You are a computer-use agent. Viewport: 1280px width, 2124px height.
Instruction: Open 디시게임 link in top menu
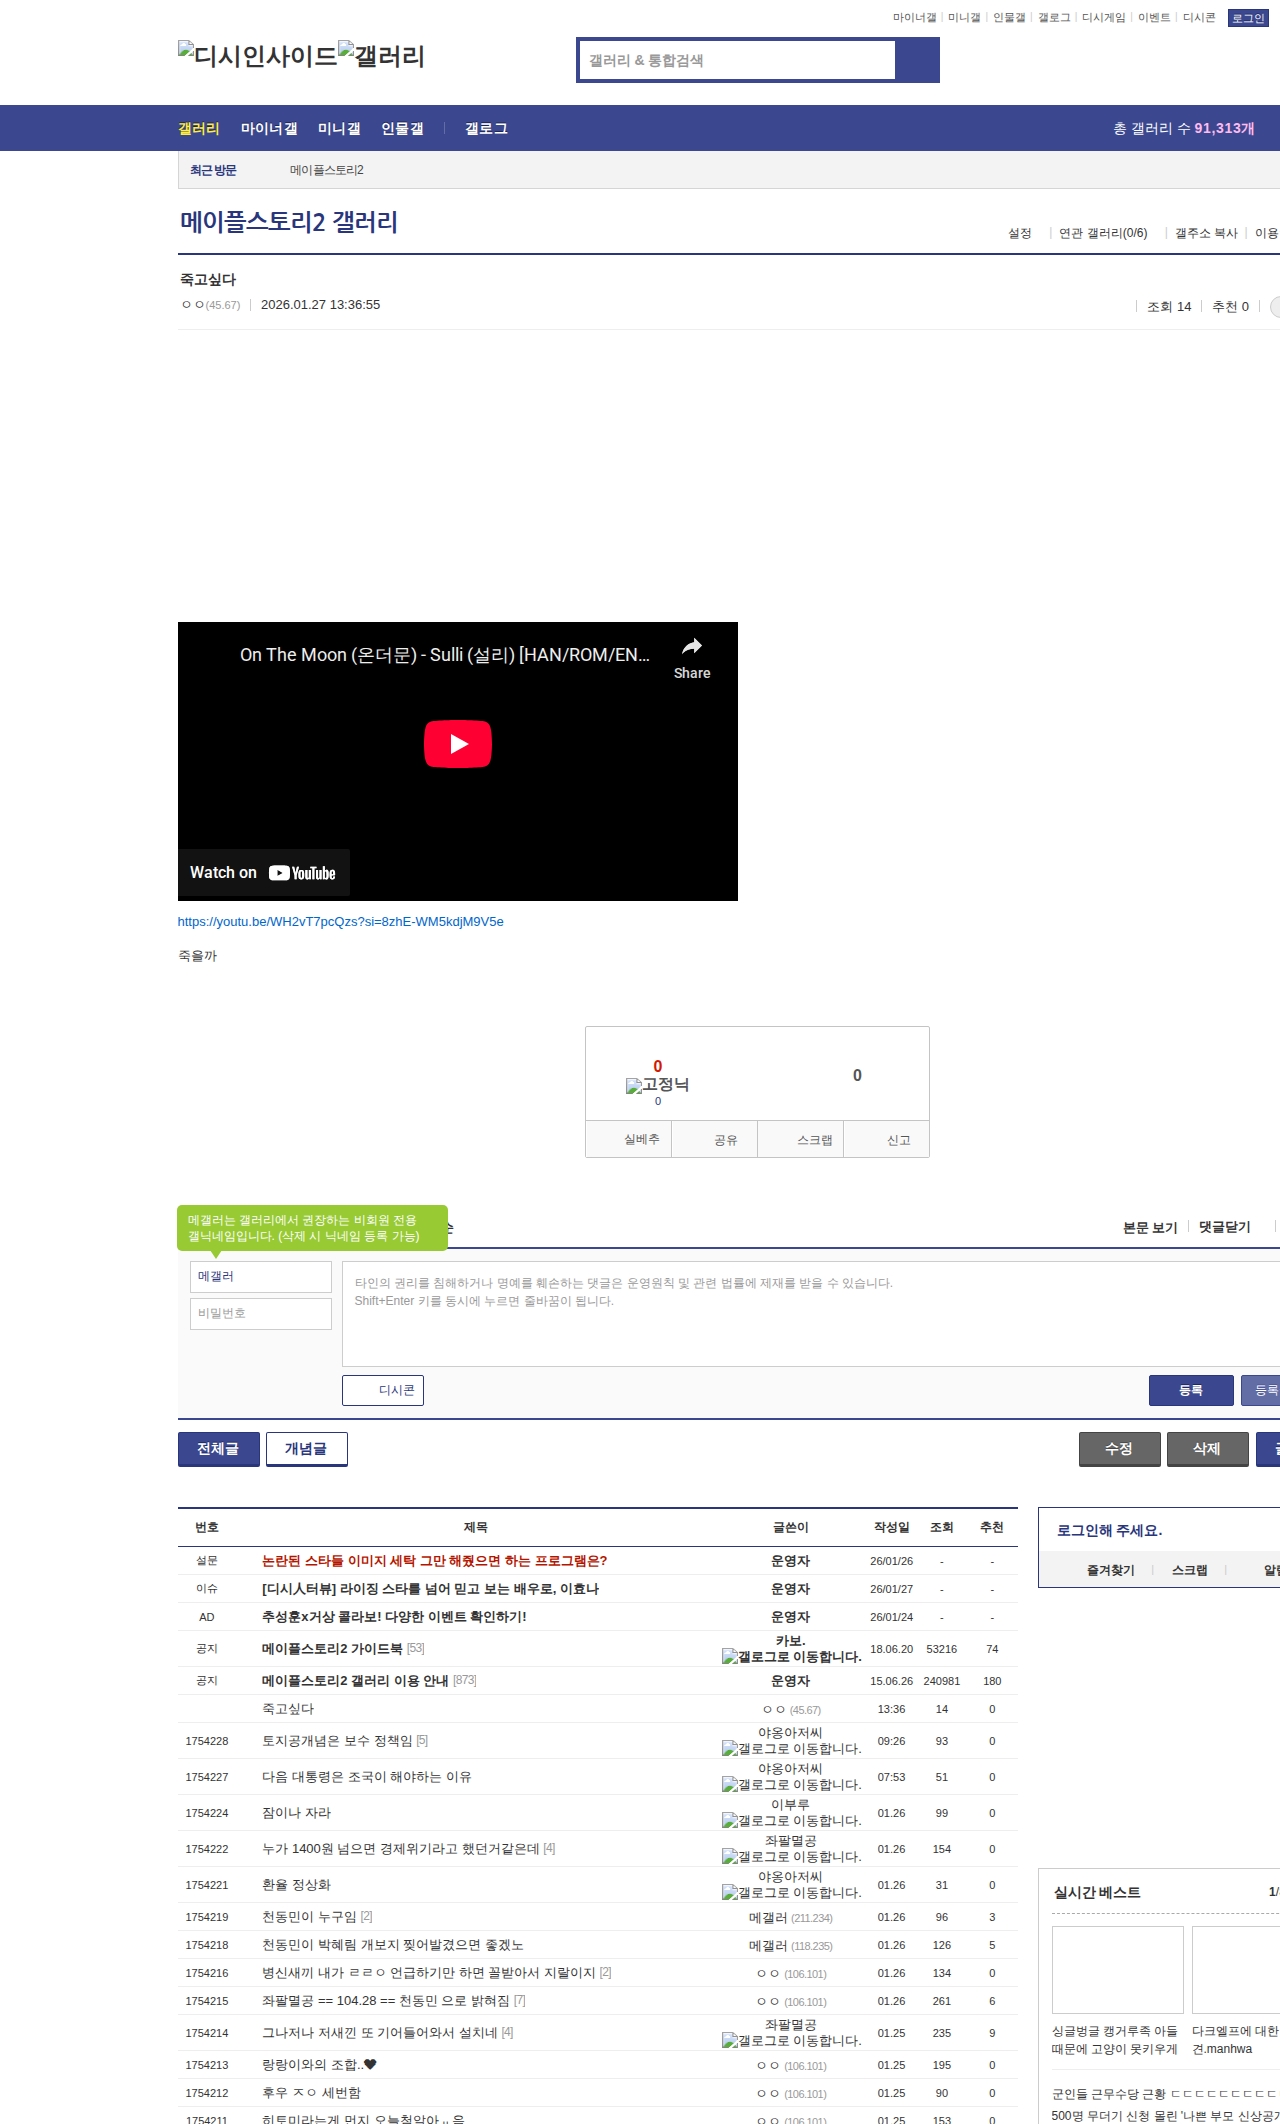pos(1103,18)
